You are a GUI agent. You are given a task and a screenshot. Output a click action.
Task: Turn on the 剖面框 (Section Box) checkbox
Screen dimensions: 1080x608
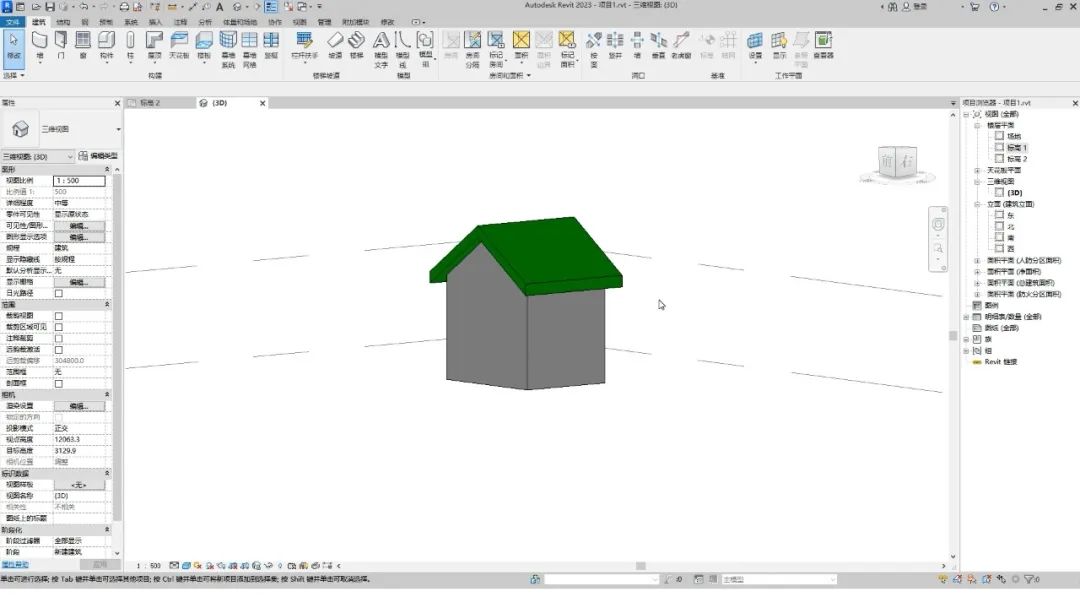point(59,384)
